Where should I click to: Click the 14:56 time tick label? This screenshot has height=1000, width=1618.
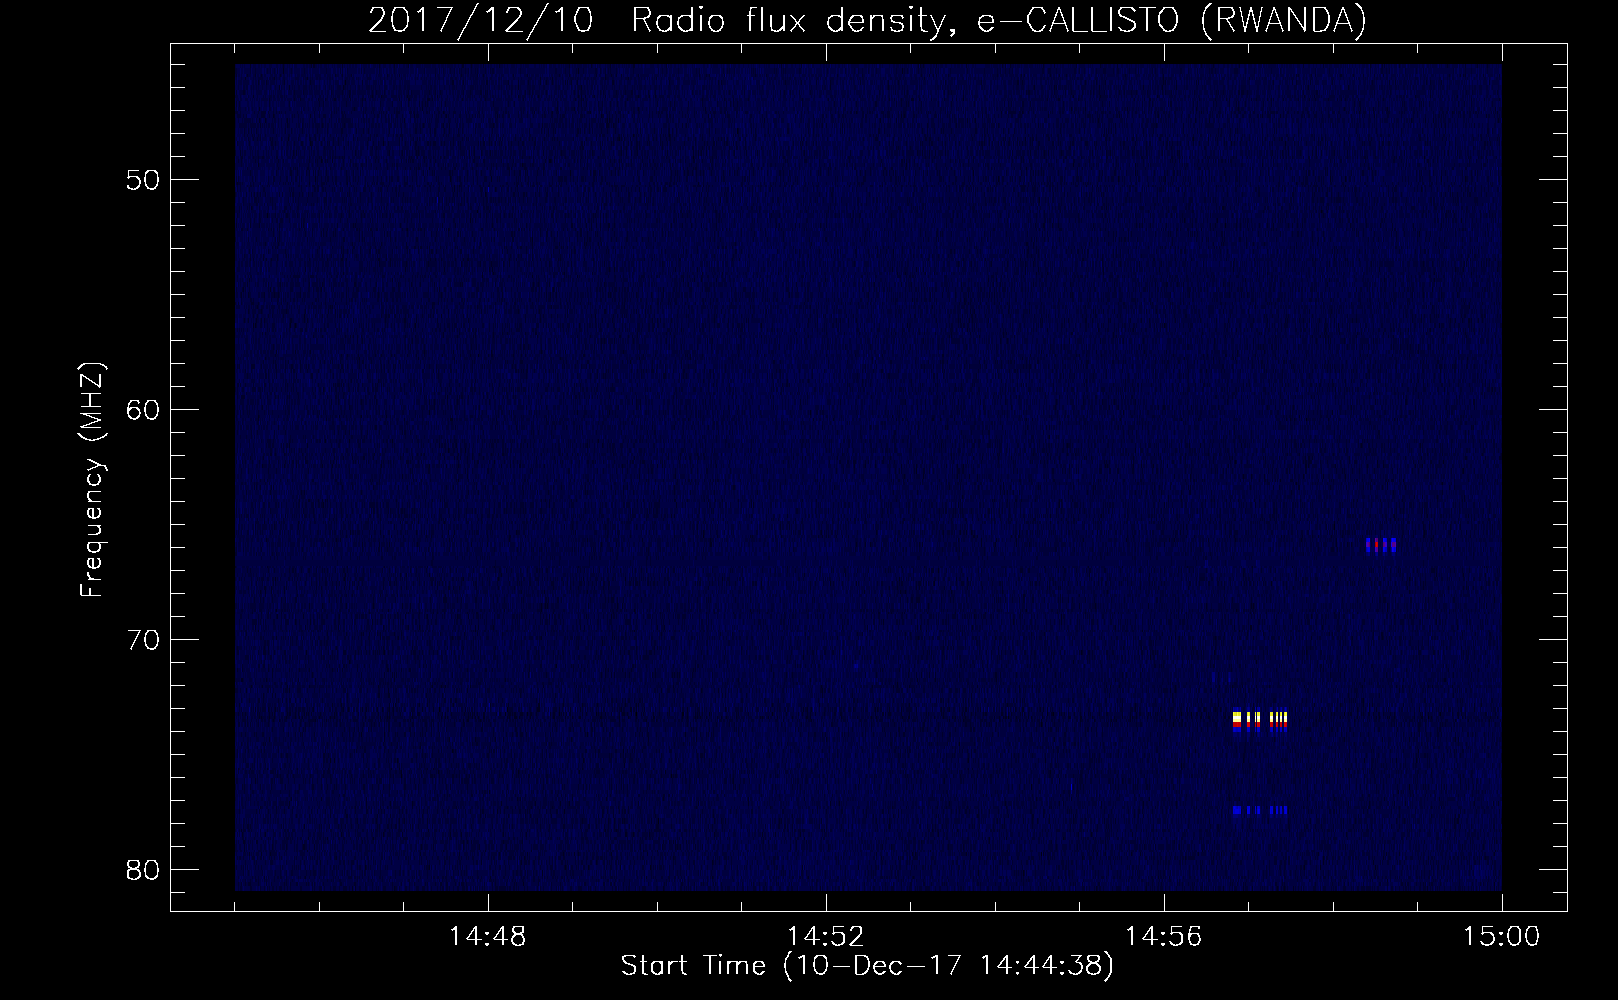(1163, 937)
